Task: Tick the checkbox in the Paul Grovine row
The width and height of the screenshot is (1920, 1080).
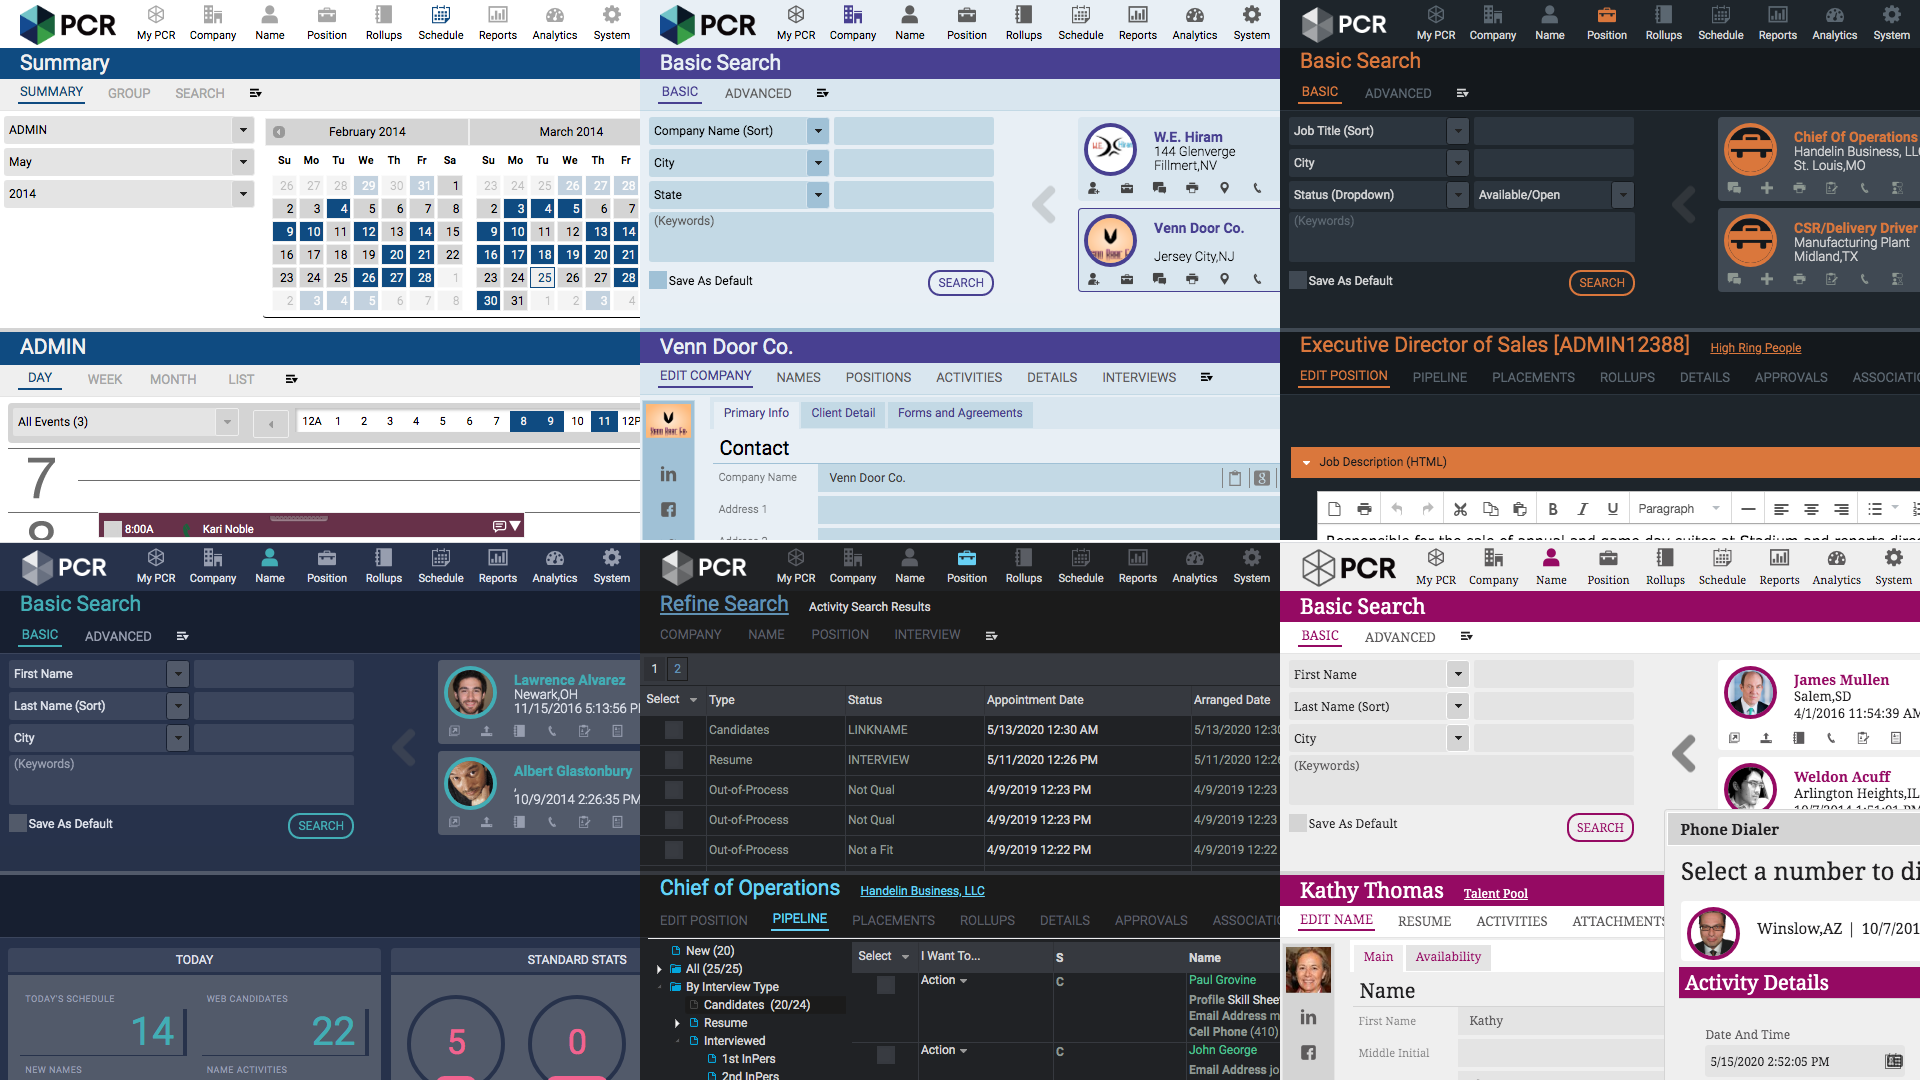Action: coord(885,985)
